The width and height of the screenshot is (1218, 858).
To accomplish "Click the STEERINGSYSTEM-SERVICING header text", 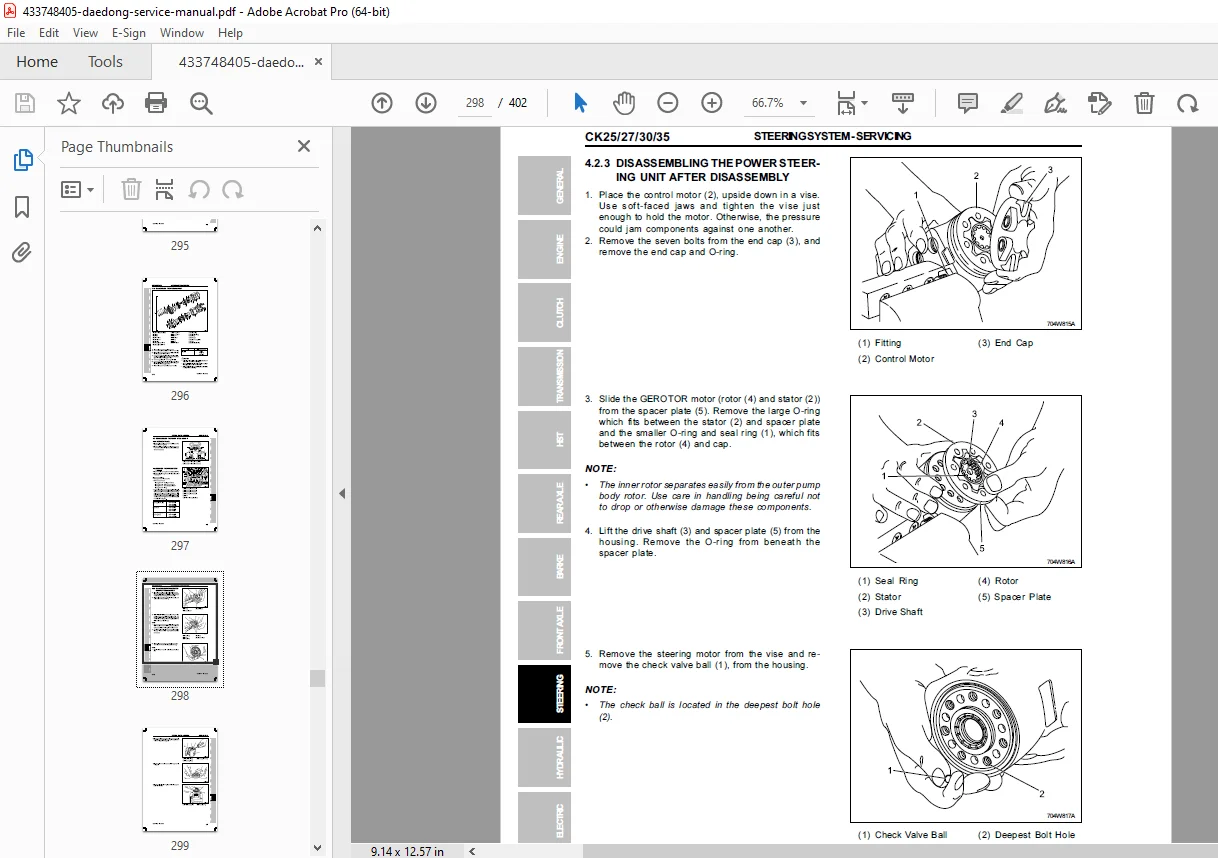I will (833, 137).
